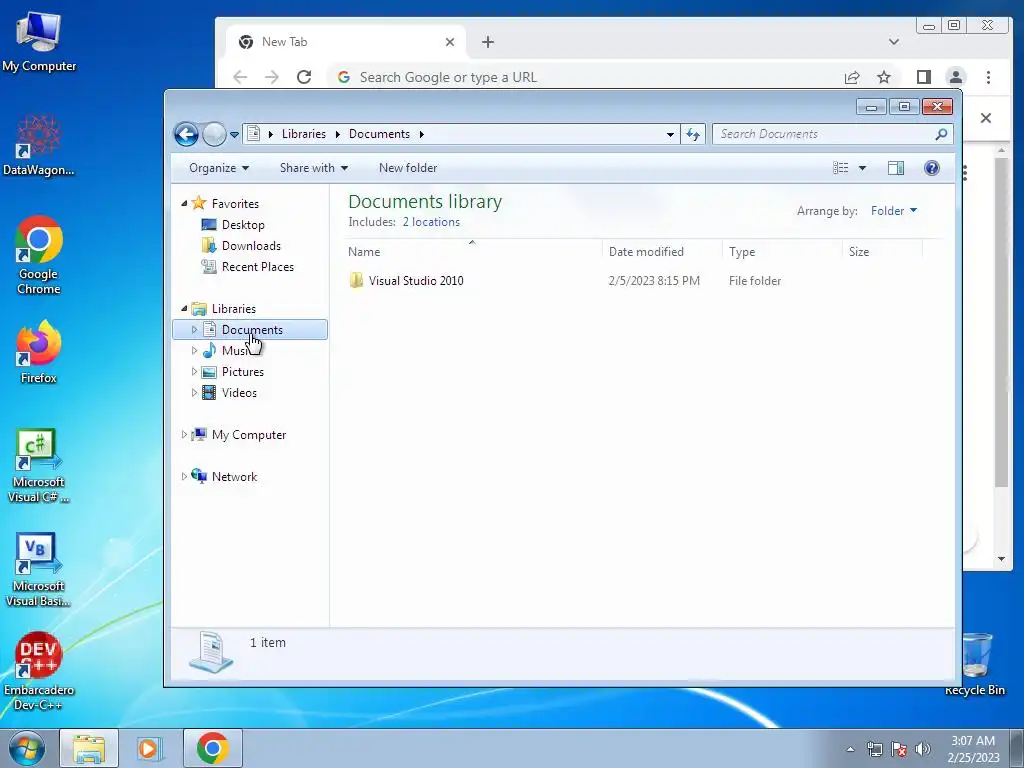Open Explorer help

point(932,168)
